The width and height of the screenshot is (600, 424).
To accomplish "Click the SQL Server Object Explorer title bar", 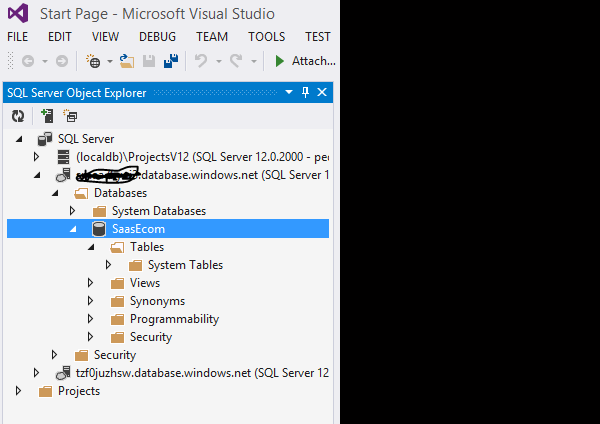I will click(168, 92).
